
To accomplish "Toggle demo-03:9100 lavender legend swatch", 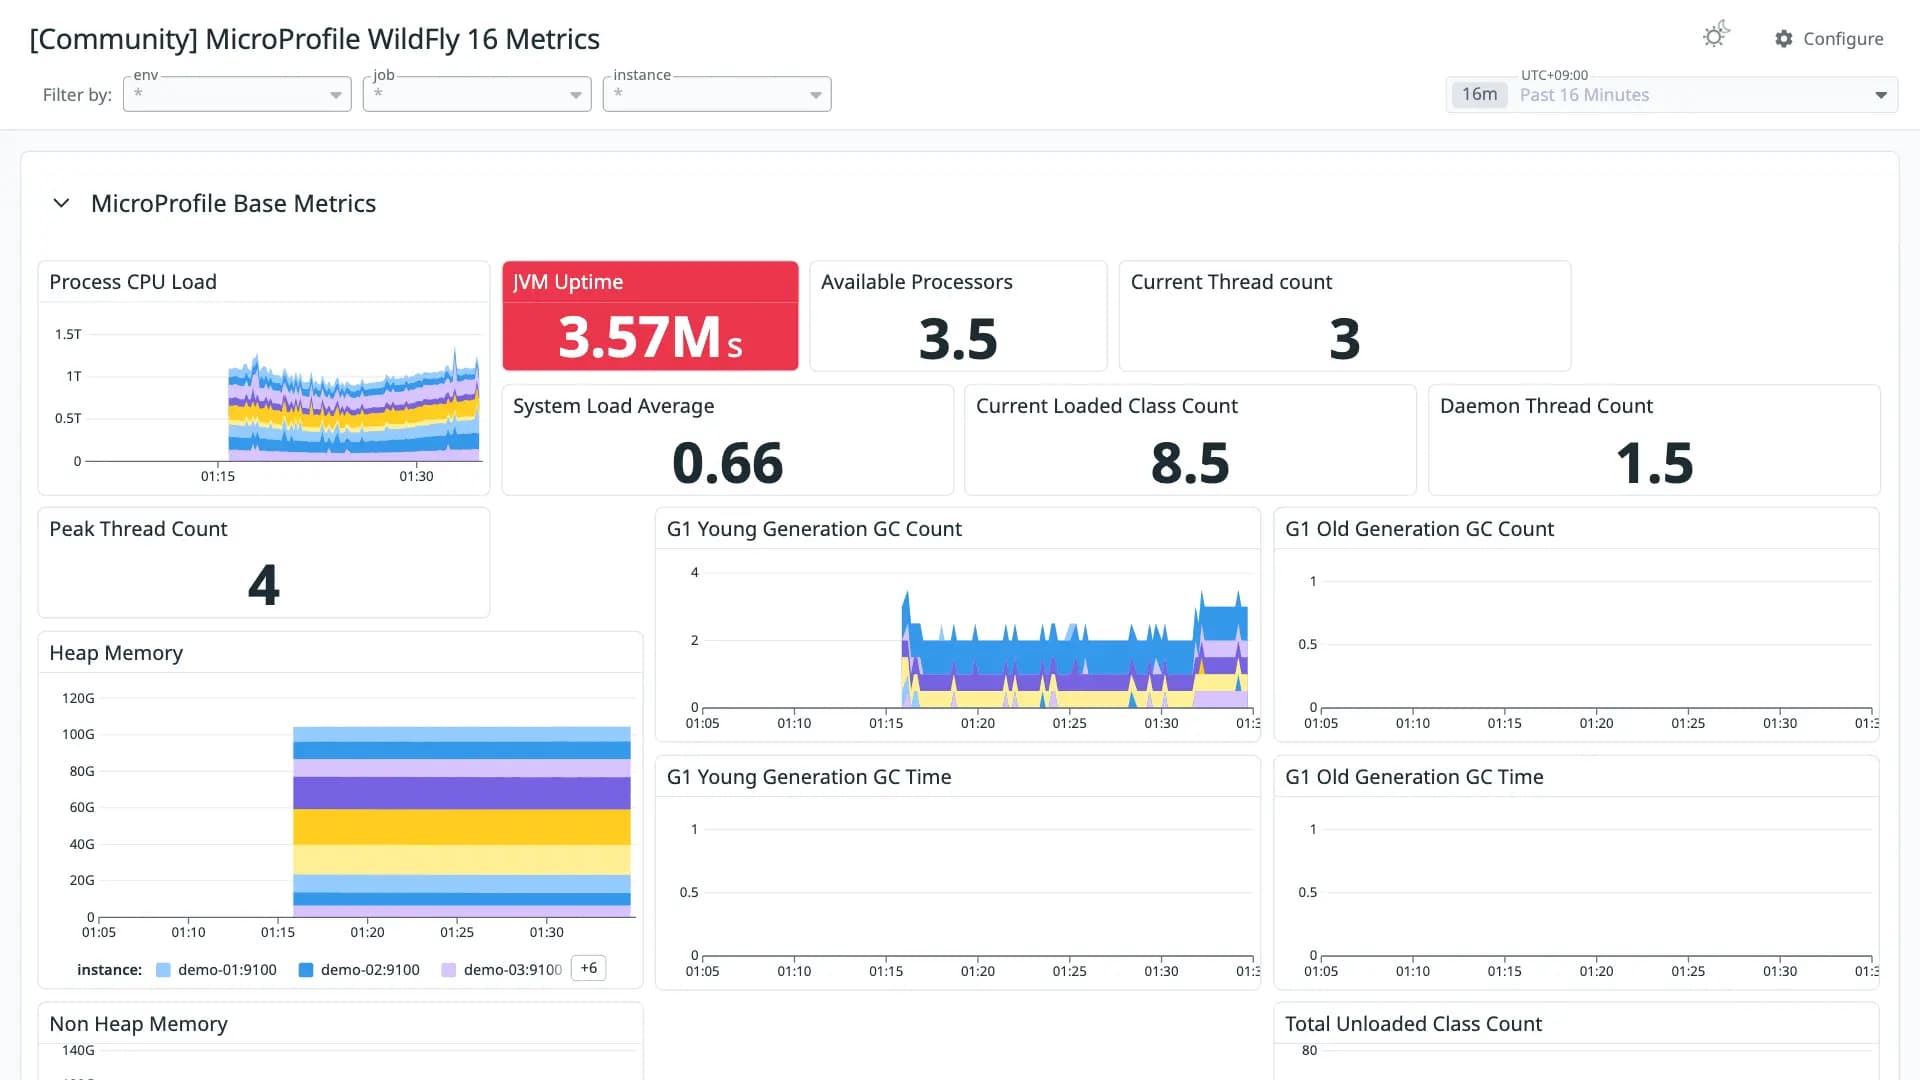I will (x=449, y=970).
